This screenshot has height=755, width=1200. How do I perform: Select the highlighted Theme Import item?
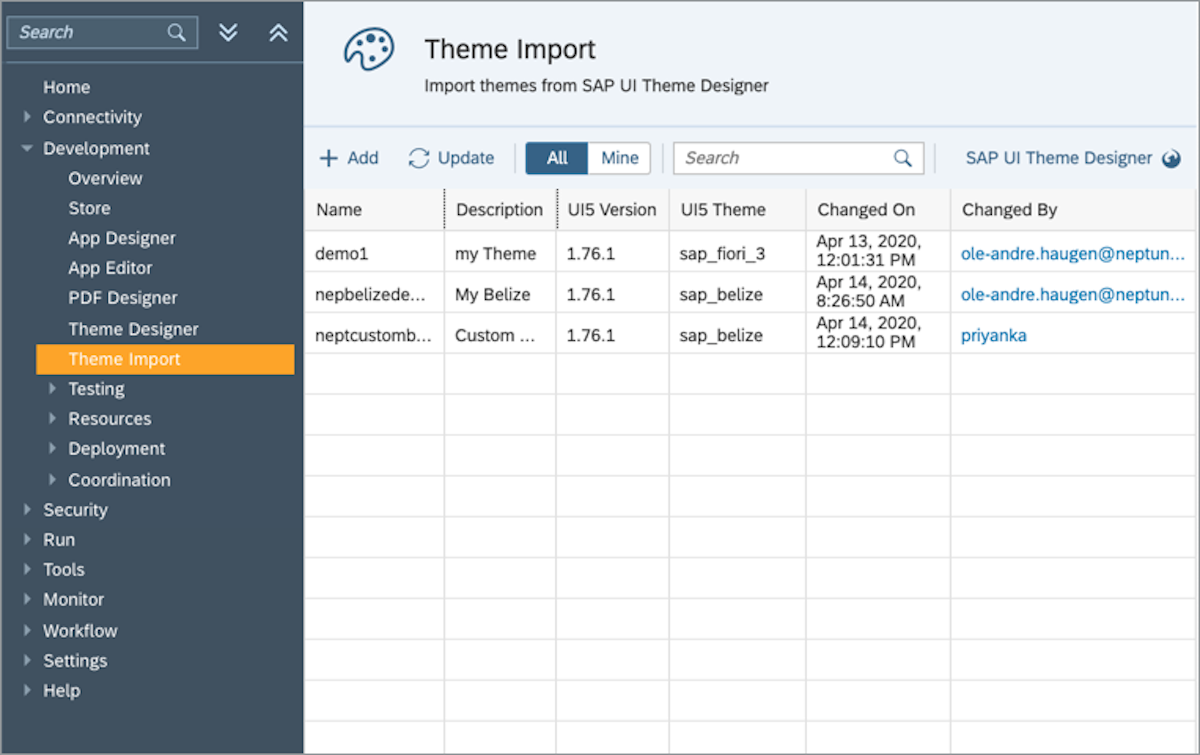point(165,359)
